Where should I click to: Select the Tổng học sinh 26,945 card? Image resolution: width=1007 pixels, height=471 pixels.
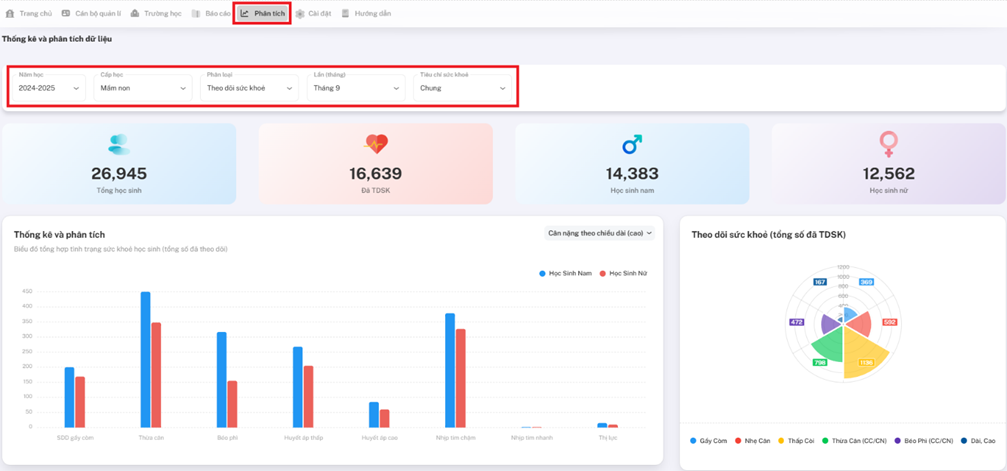[x=119, y=163]
